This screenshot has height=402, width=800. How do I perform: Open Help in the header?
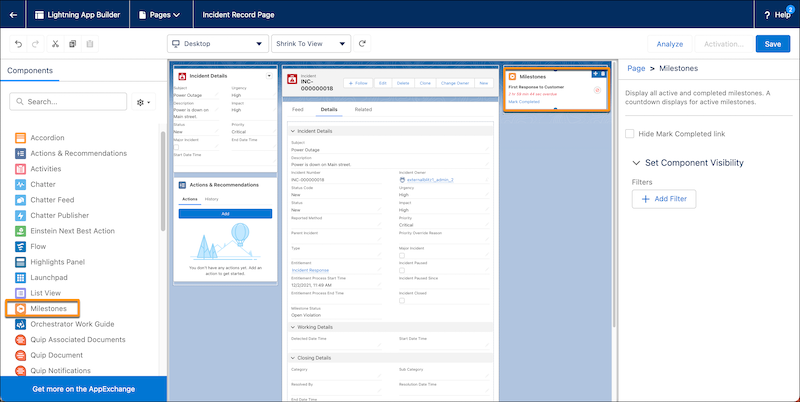pos(777,15)
